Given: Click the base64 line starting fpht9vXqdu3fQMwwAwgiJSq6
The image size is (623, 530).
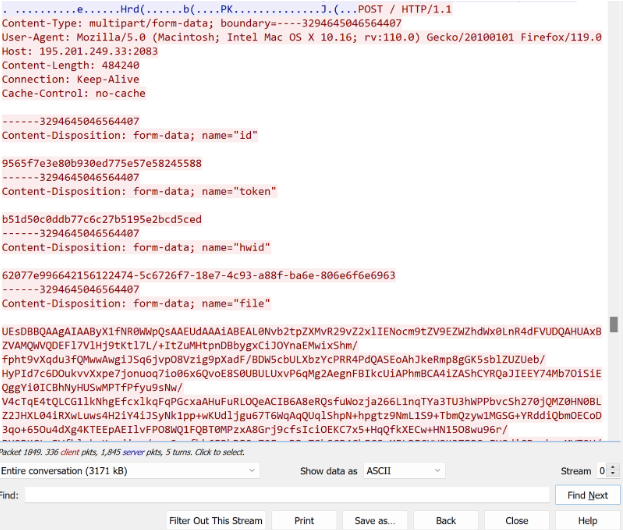Looking at the screenshot, I should click(x=273, y=360).
